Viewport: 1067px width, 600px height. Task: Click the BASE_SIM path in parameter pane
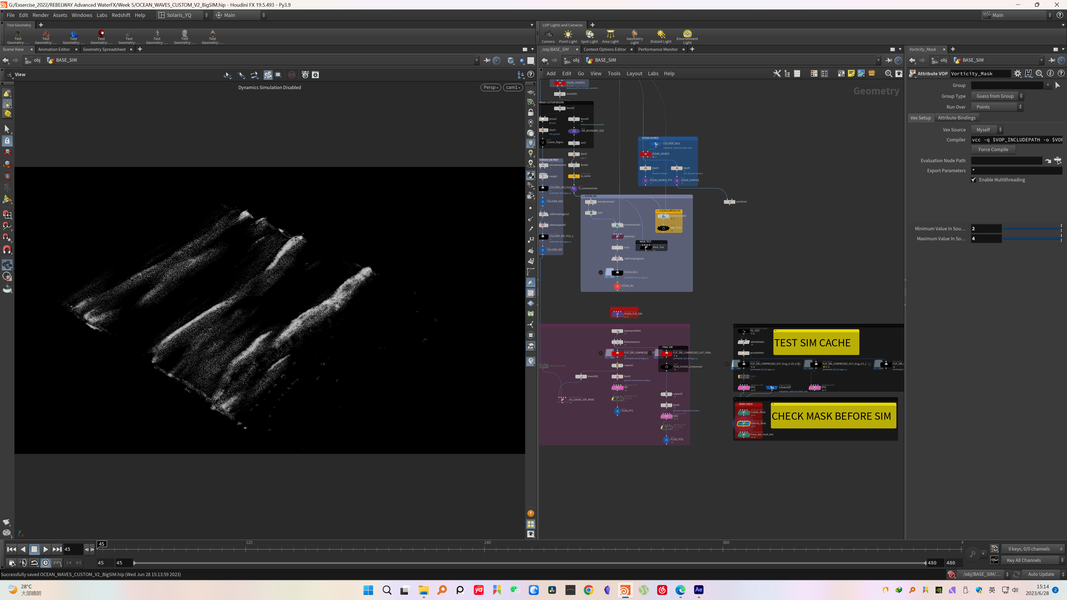pyautogui.click(x=968, y=61)
